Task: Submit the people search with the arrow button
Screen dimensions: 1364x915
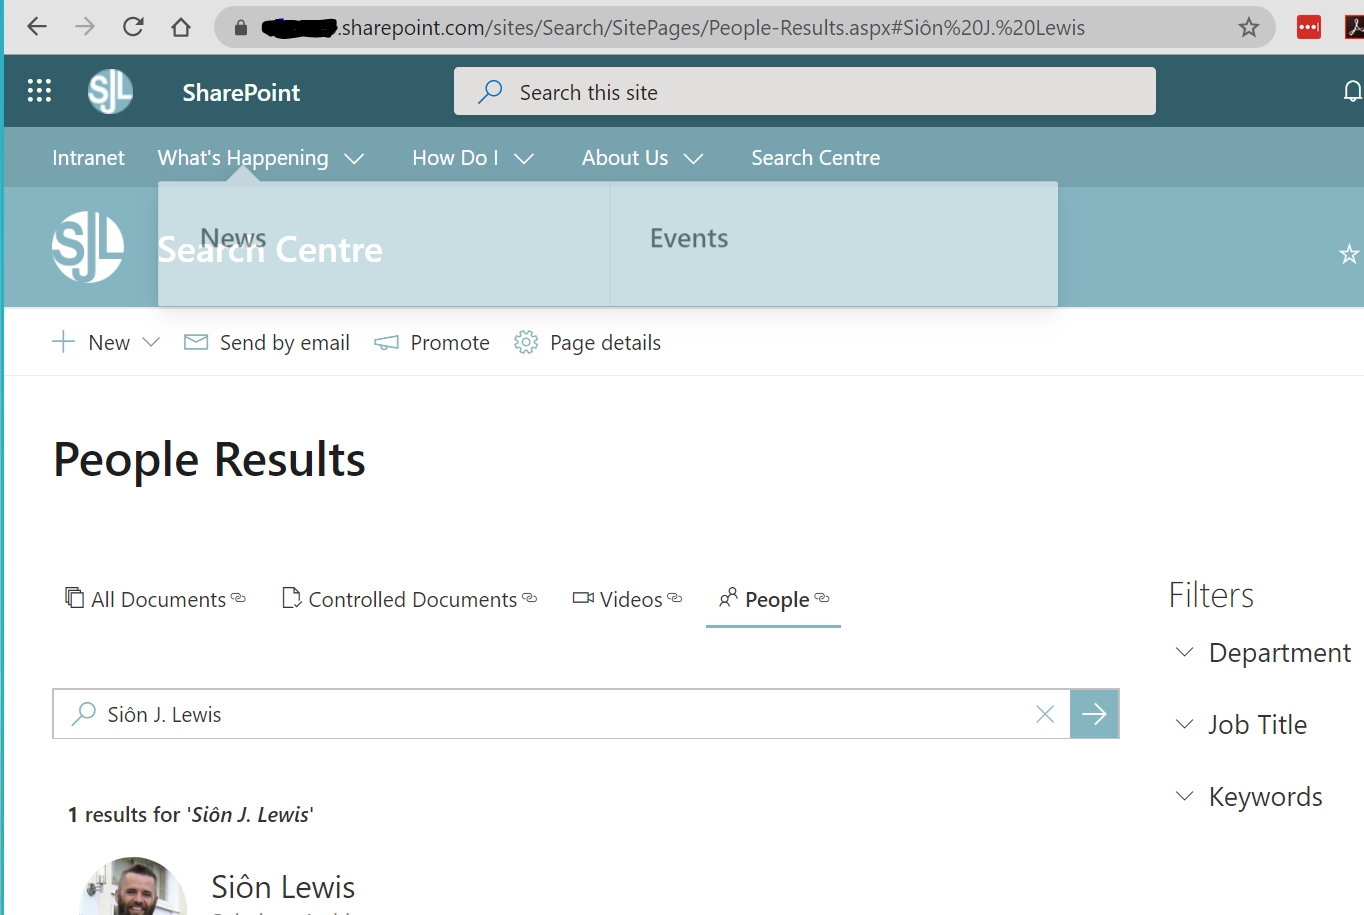Action: pyautogui.click(x=1094, y=714)
